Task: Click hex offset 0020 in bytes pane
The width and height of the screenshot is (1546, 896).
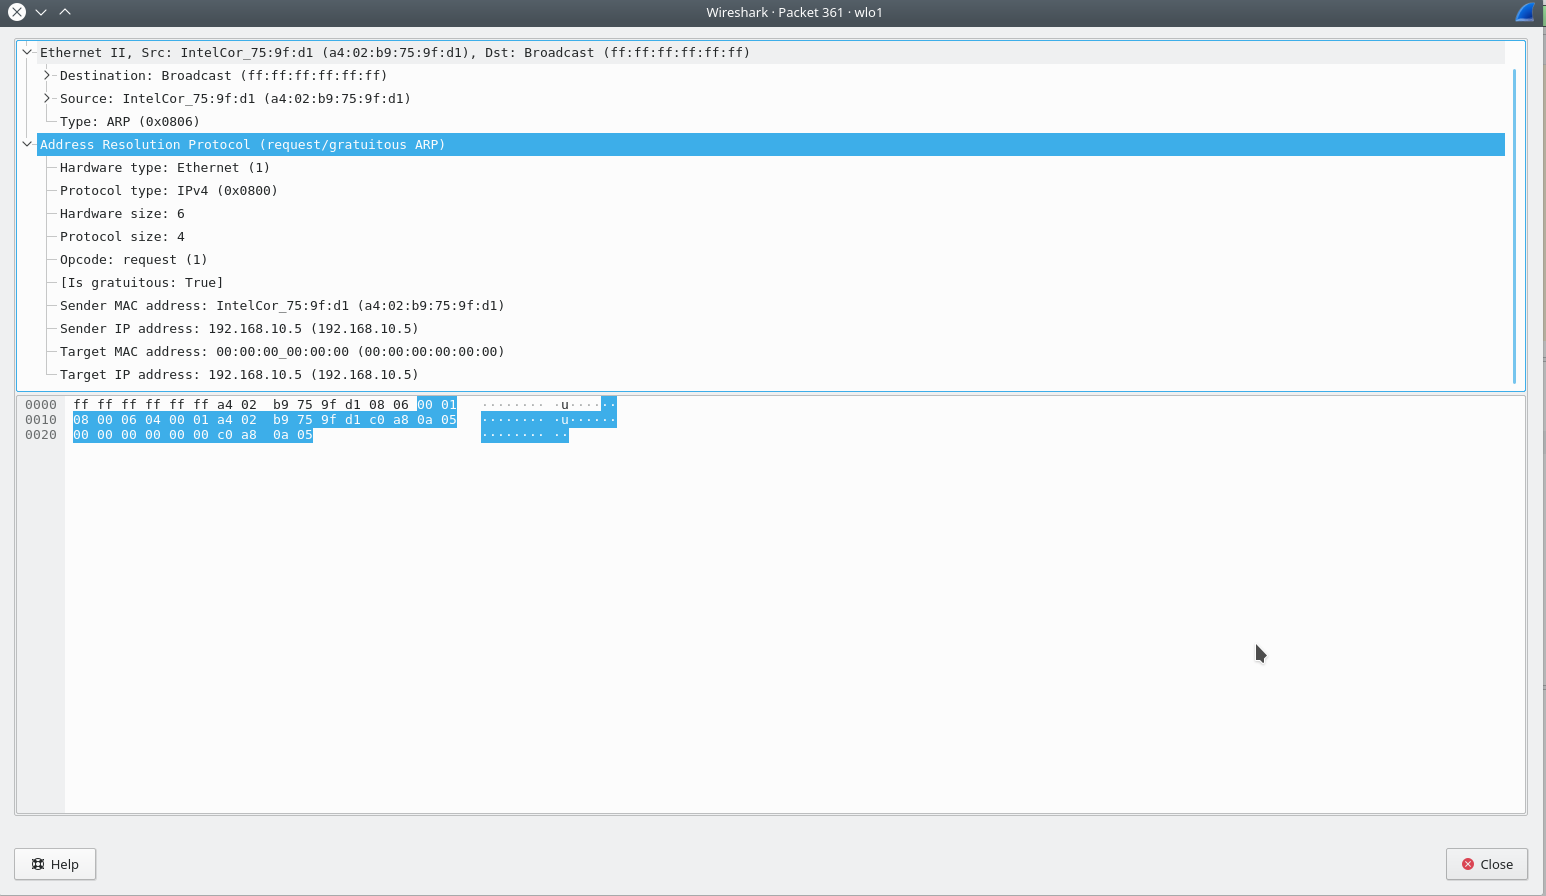Action: coord(41,435)
